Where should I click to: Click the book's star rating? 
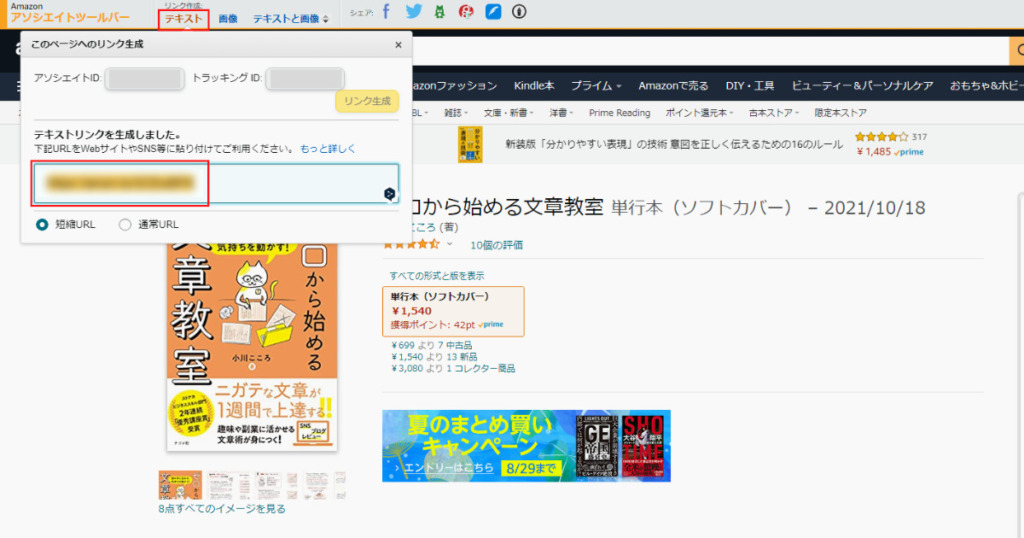point(409,244)
